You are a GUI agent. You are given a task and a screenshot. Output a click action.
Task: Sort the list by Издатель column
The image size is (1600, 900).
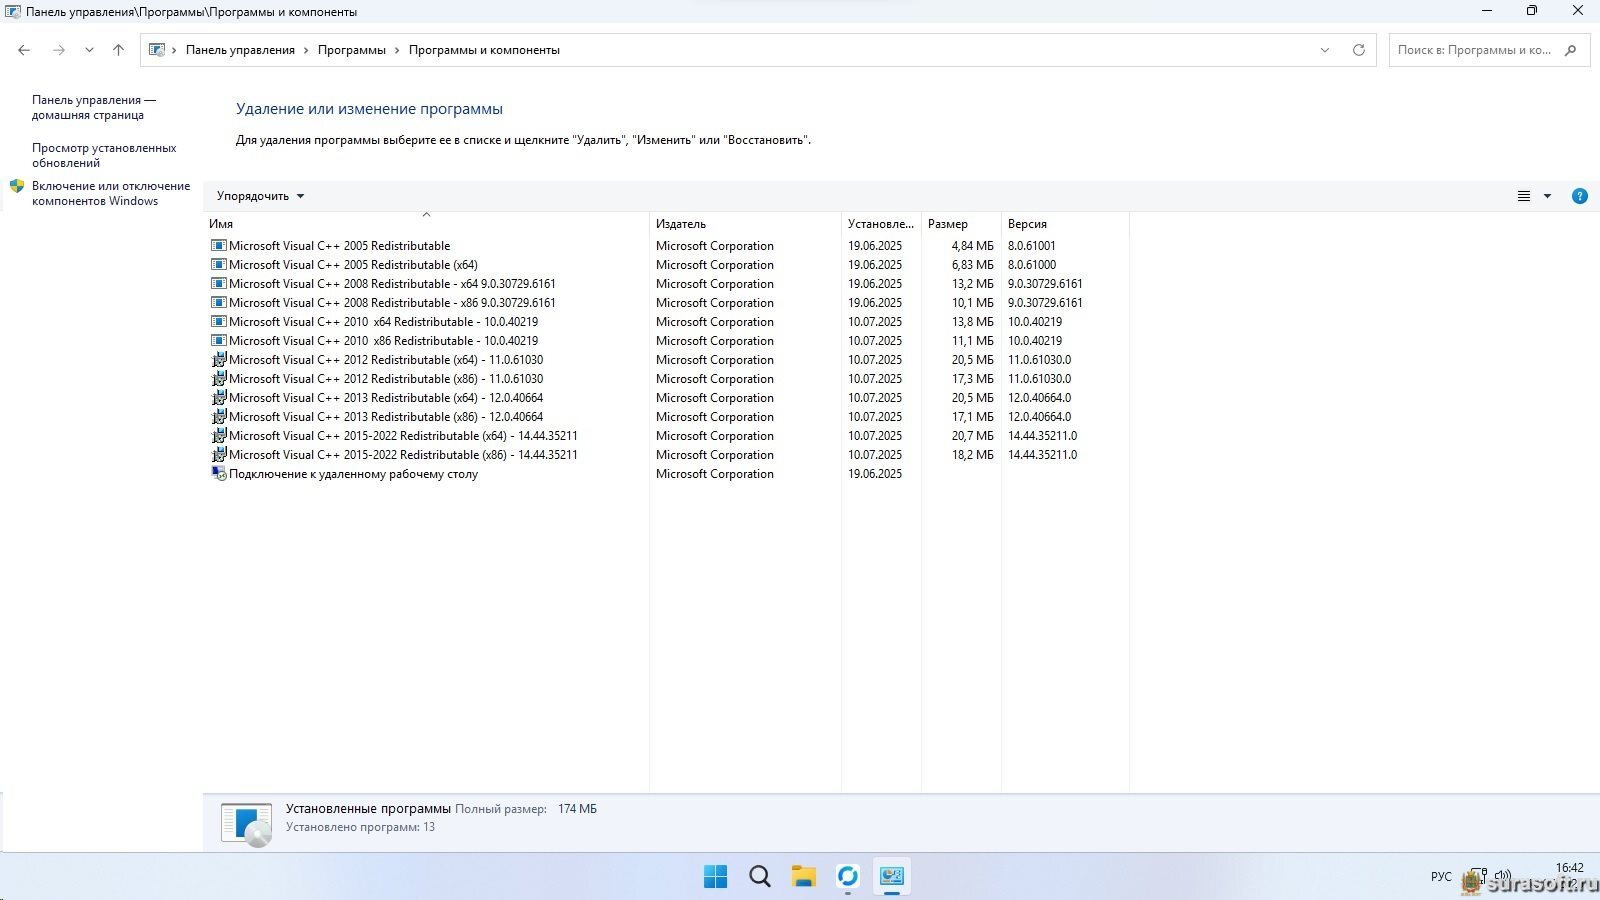pos(681,224)
